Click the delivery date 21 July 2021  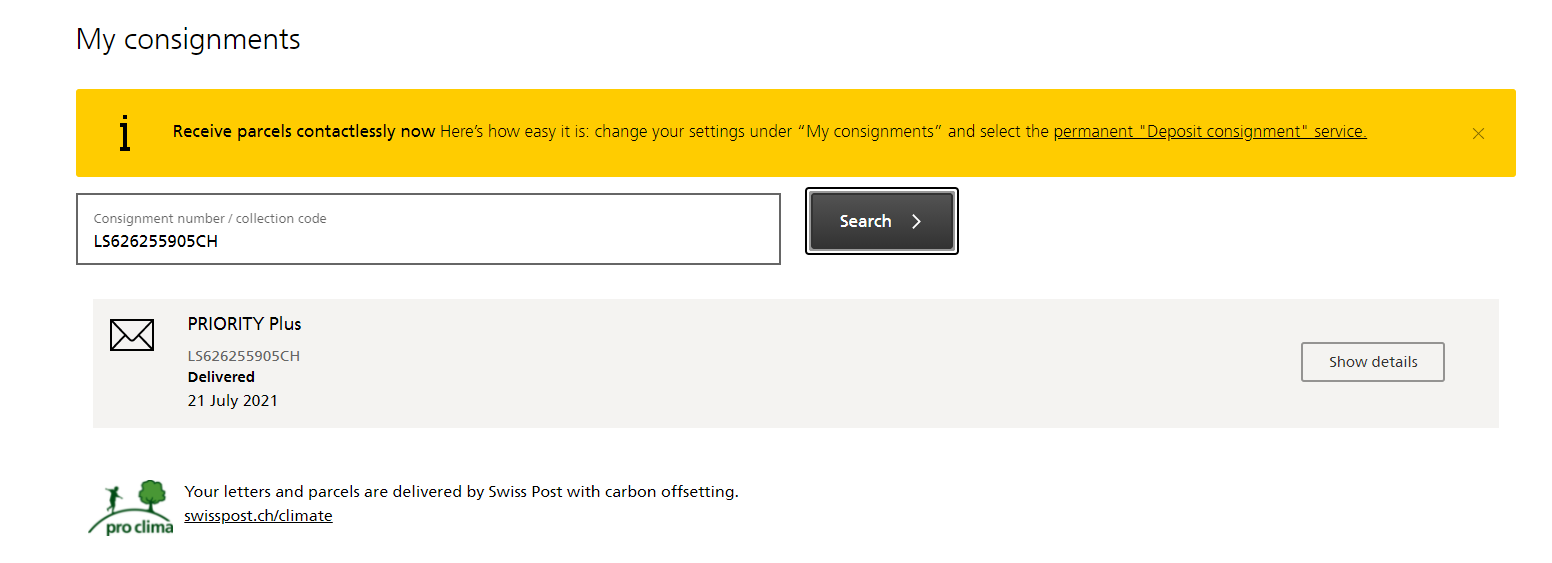click(x=233, y=401)
